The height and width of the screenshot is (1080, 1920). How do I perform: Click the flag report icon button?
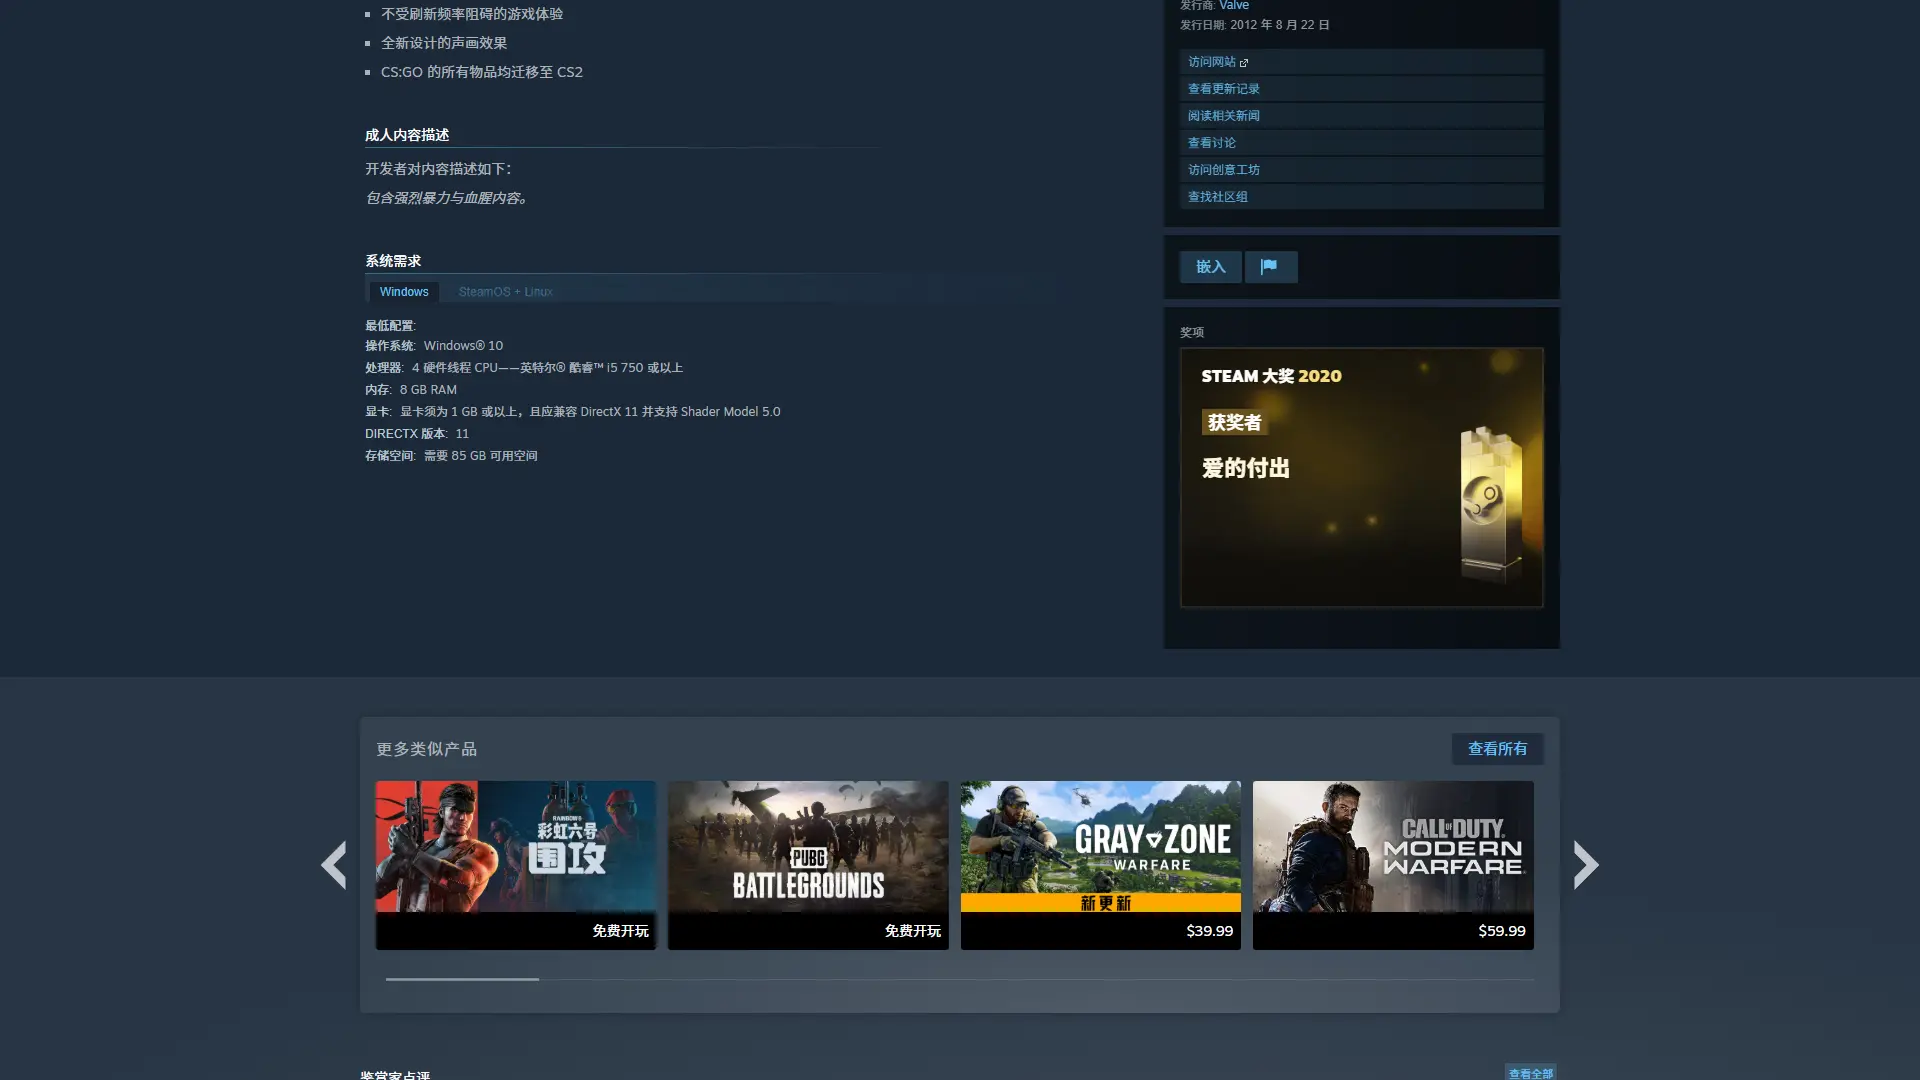point(1270,266)
